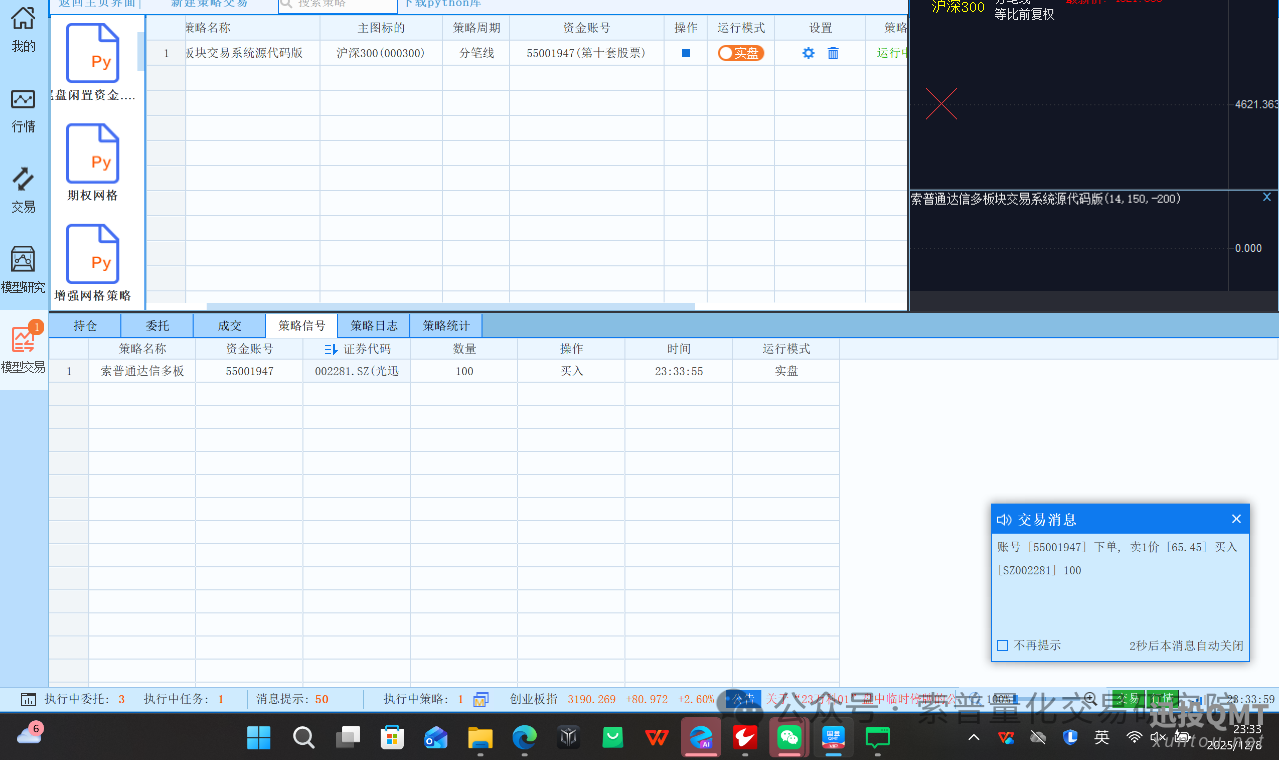Viewport: 1279px width, 760px height.
Task: Click the 搜索策略 search input field
Action: [337, 4]
